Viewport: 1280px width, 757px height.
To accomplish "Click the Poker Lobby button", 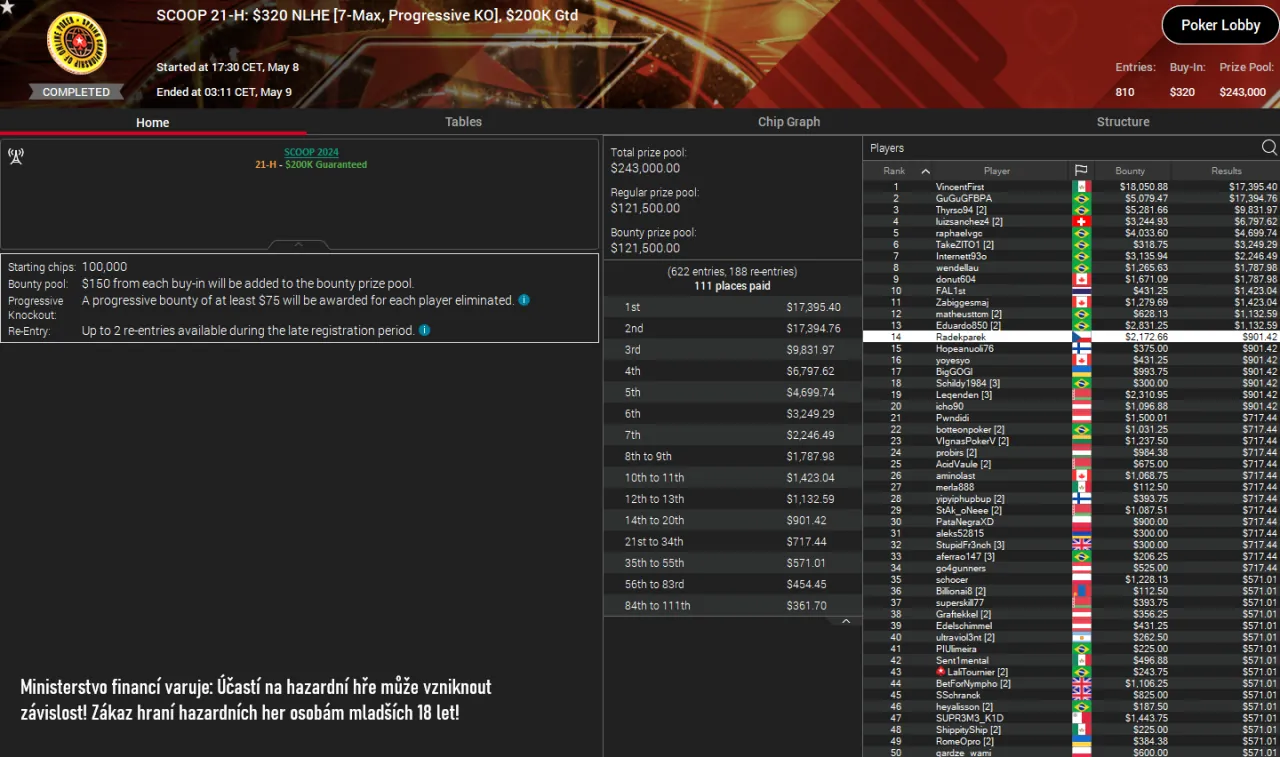I will [x=1219, y=25].
